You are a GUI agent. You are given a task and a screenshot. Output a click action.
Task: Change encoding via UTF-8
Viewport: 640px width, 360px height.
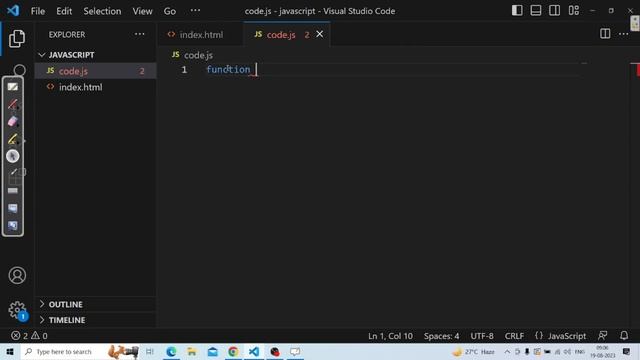[482, 336]
